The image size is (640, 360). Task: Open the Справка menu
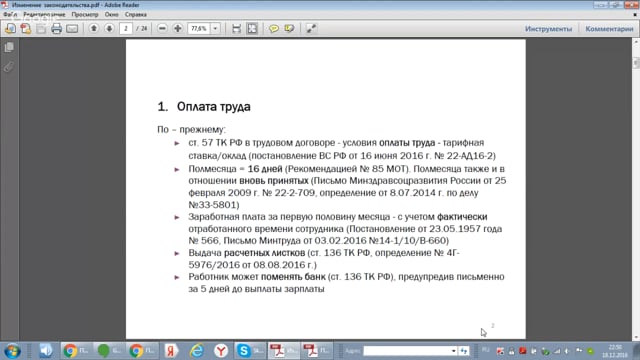click(136, 14)
